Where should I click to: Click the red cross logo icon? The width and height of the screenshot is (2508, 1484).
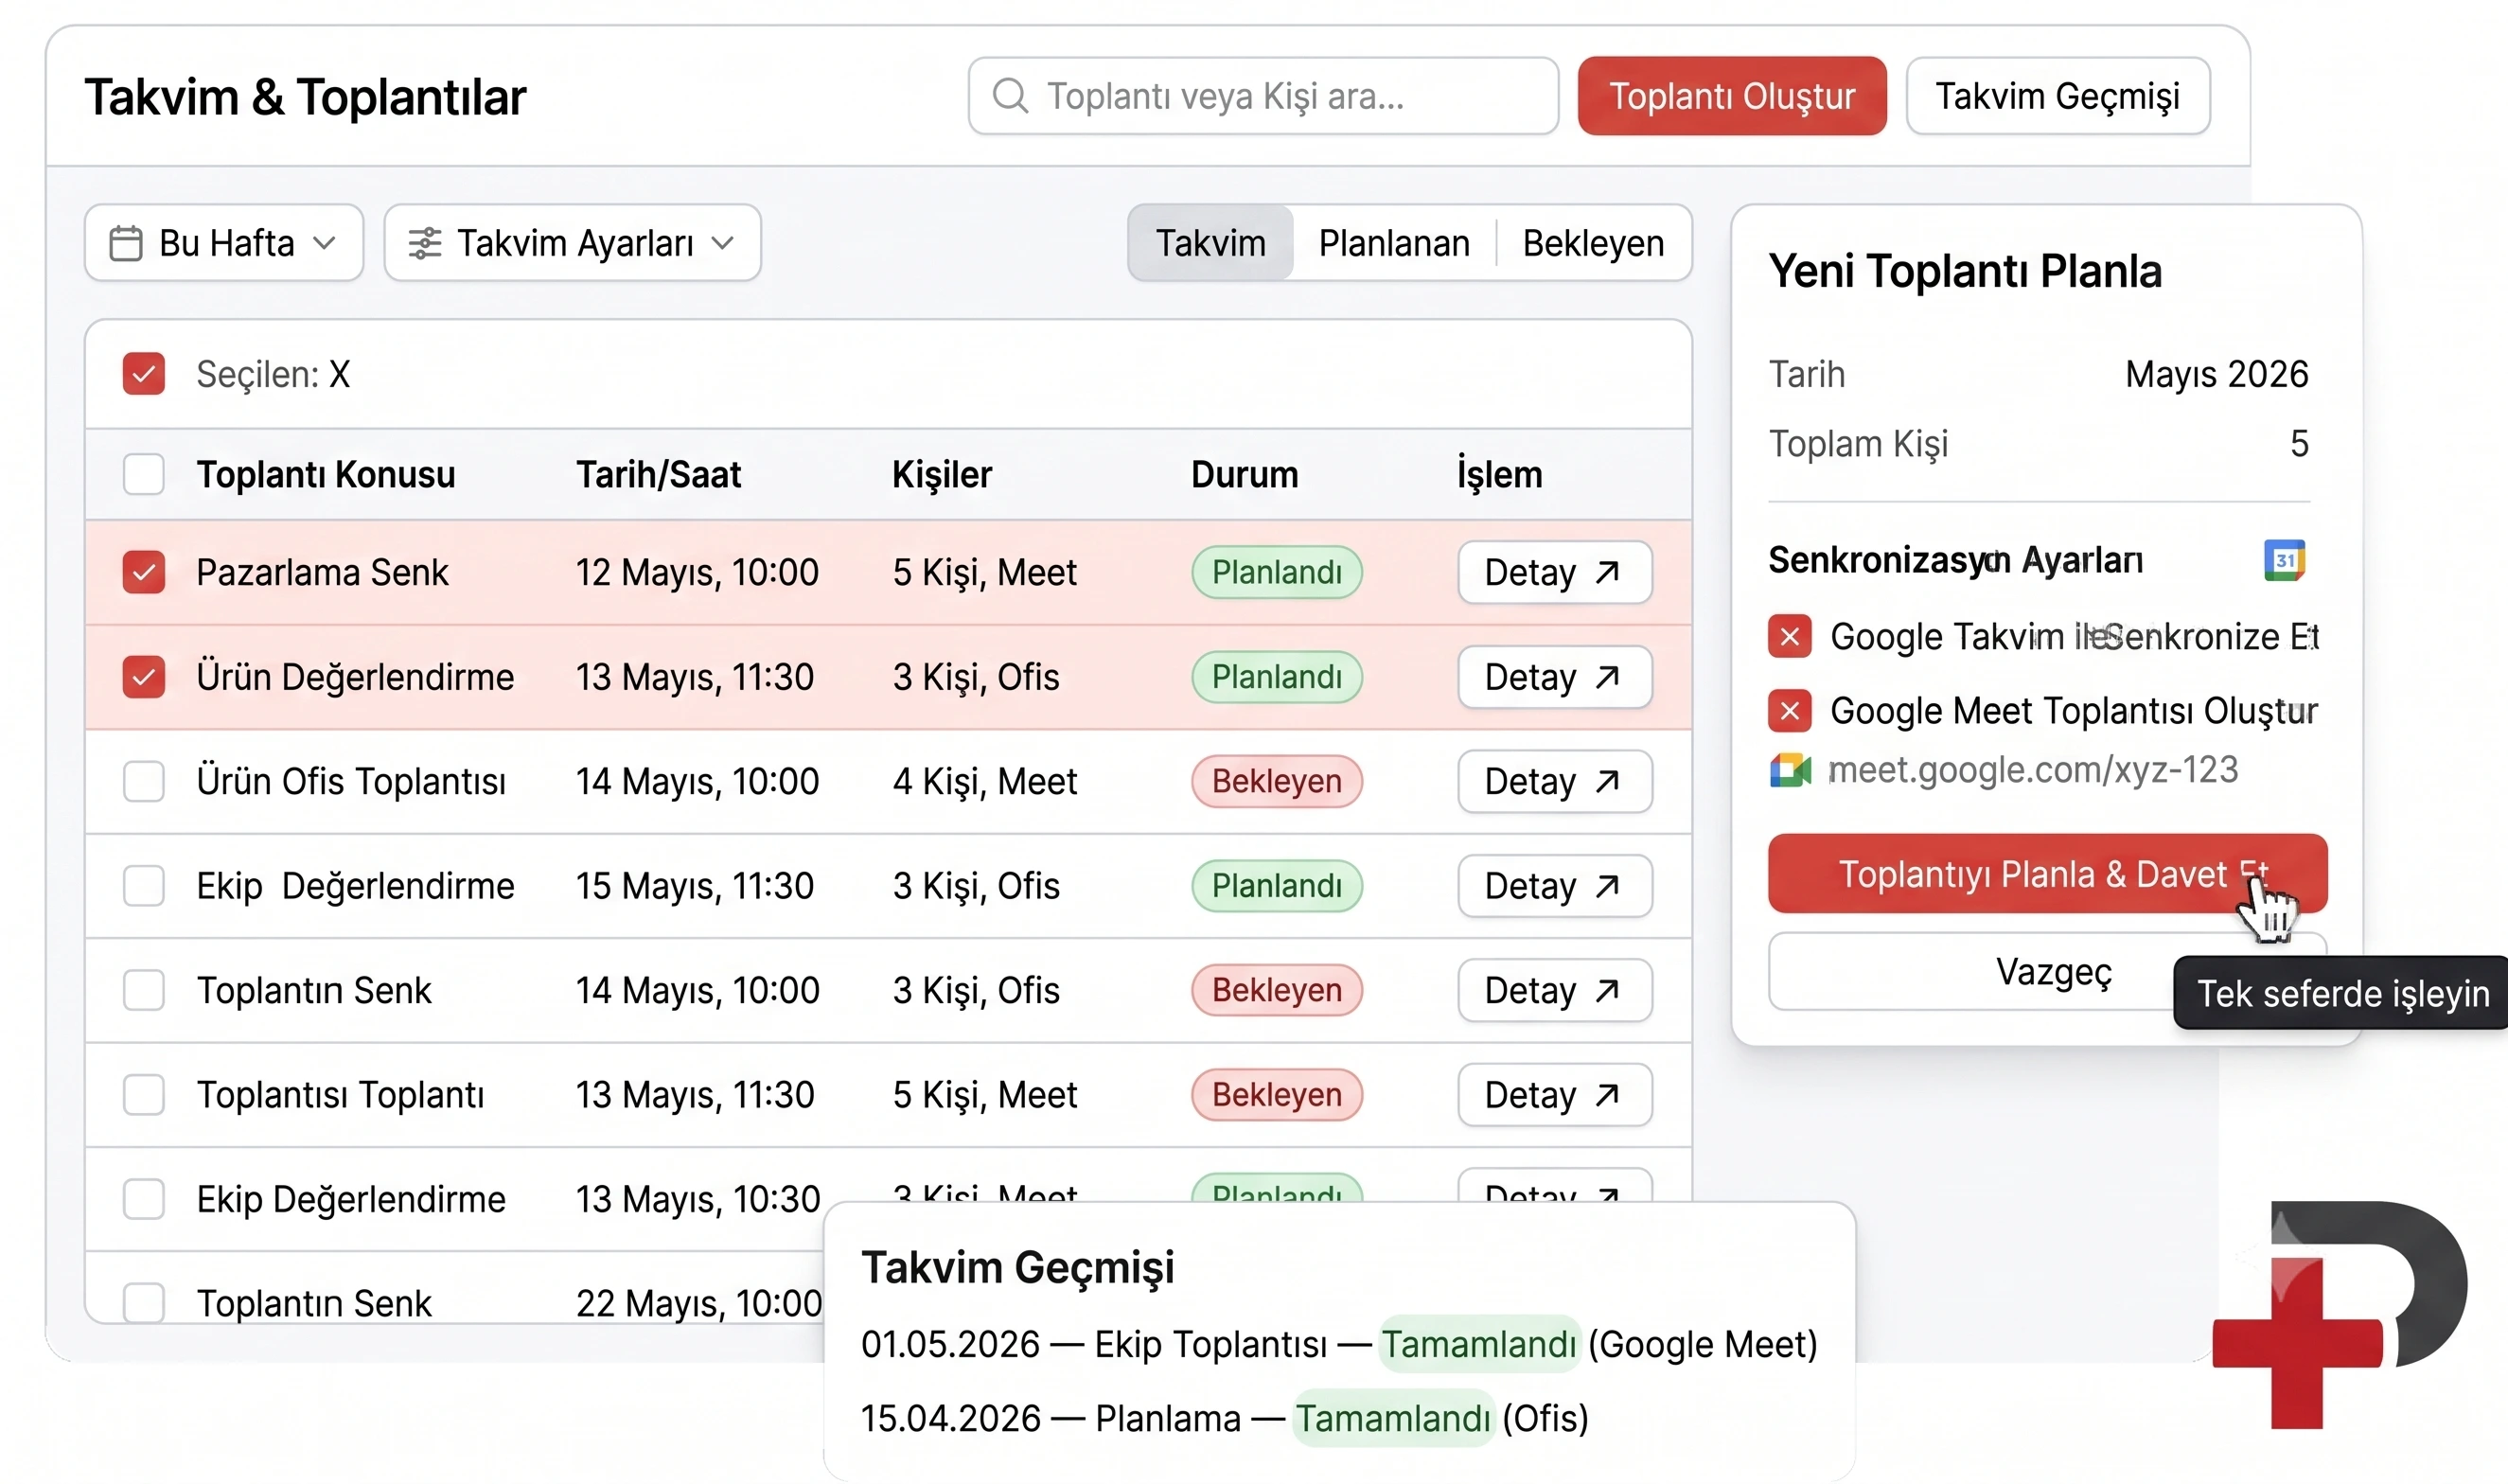(2297, 1343)
